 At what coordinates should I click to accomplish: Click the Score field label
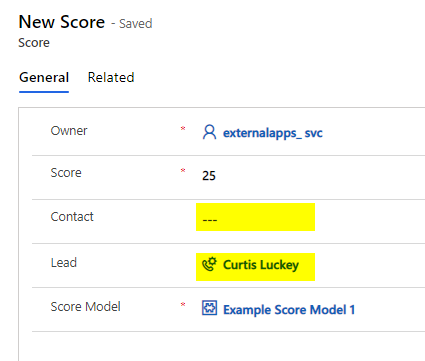tap(66, 173)
